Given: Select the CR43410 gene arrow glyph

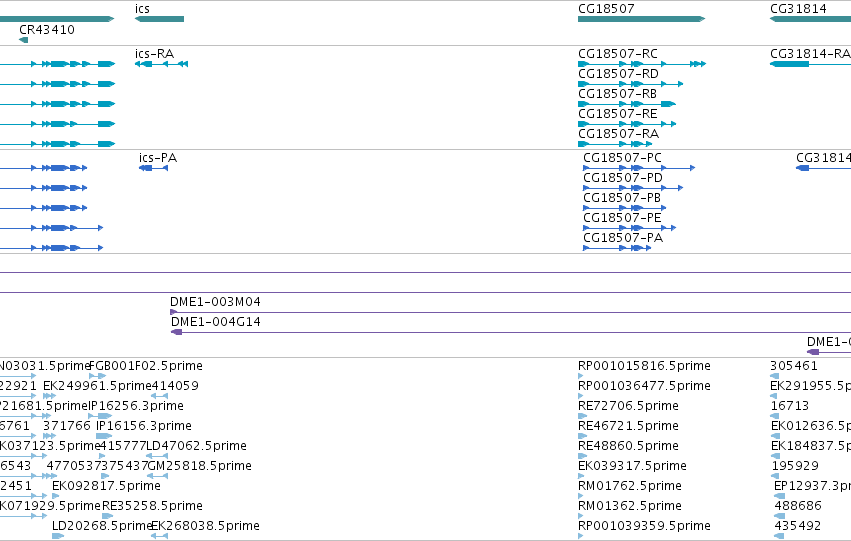Looking at the screenshot, I should (x=23, y=40).
